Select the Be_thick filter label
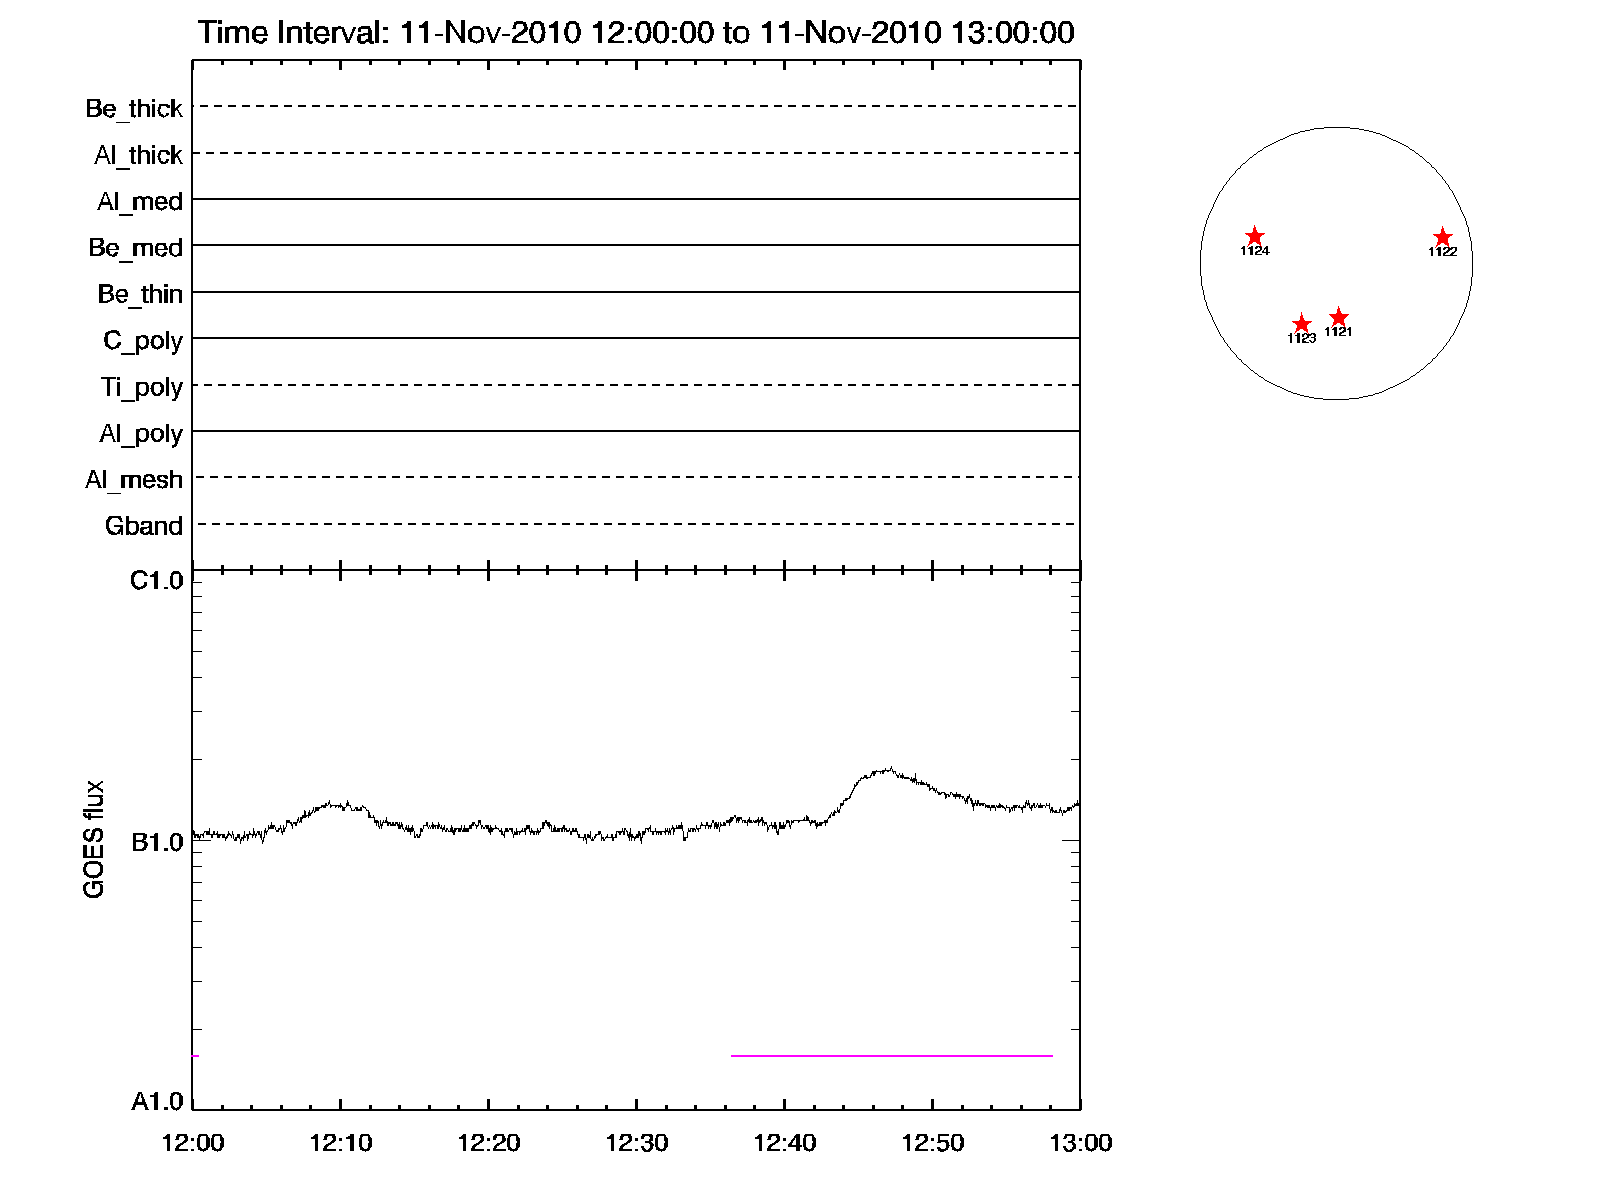This screenshot has width=1600, height=1200. [134, 109]
